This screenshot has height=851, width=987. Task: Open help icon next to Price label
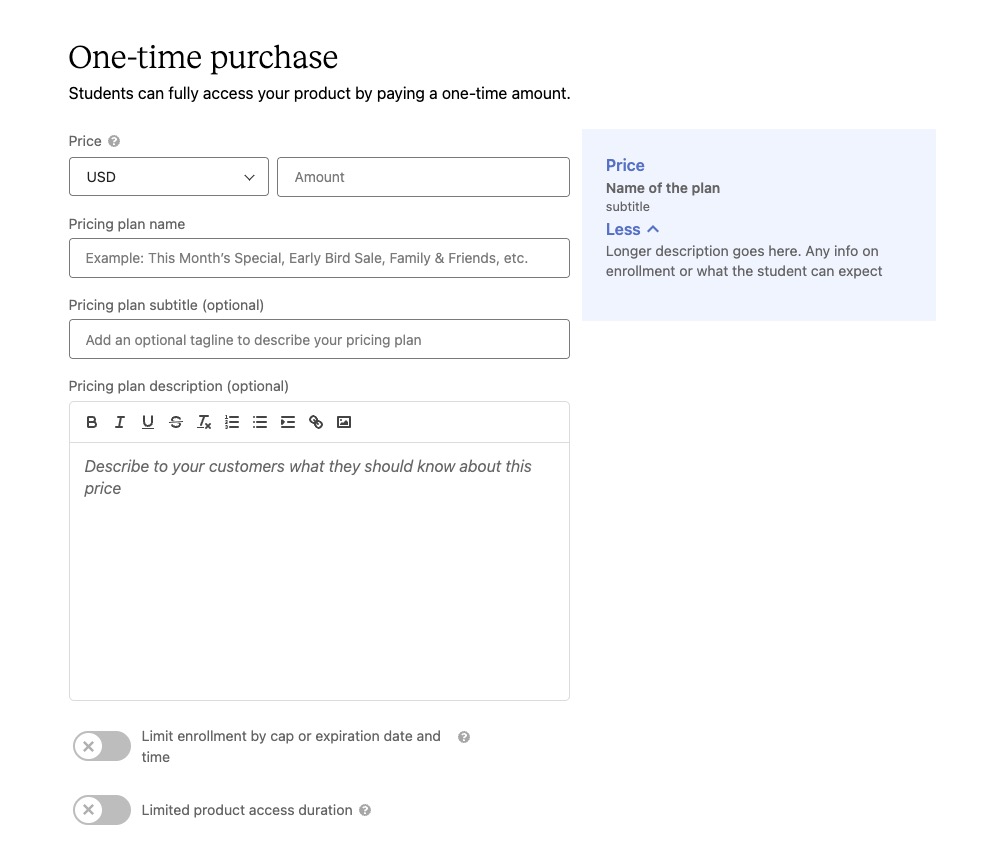114,141
